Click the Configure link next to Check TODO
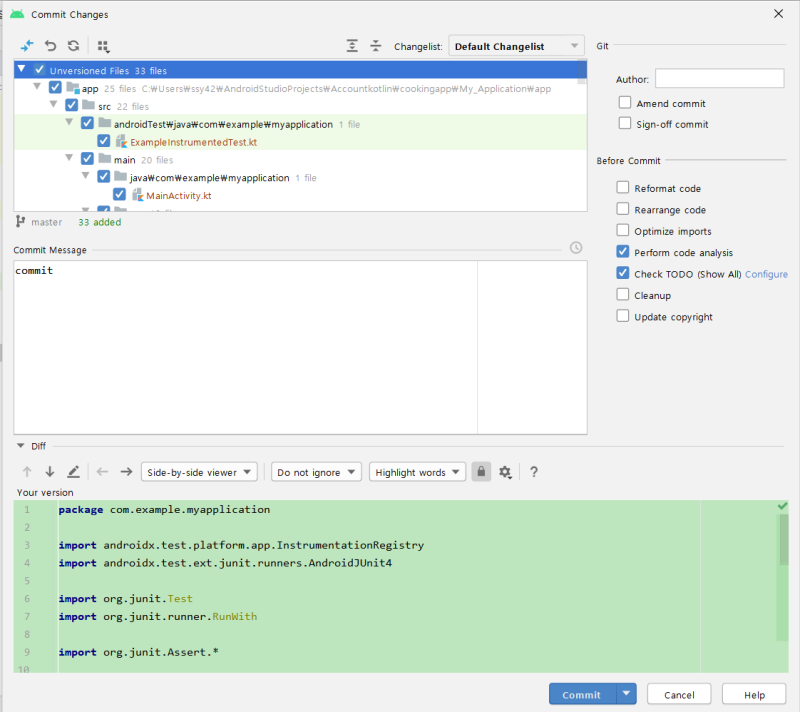The height and width of the screenshot is (712, 800). point(766,273)
